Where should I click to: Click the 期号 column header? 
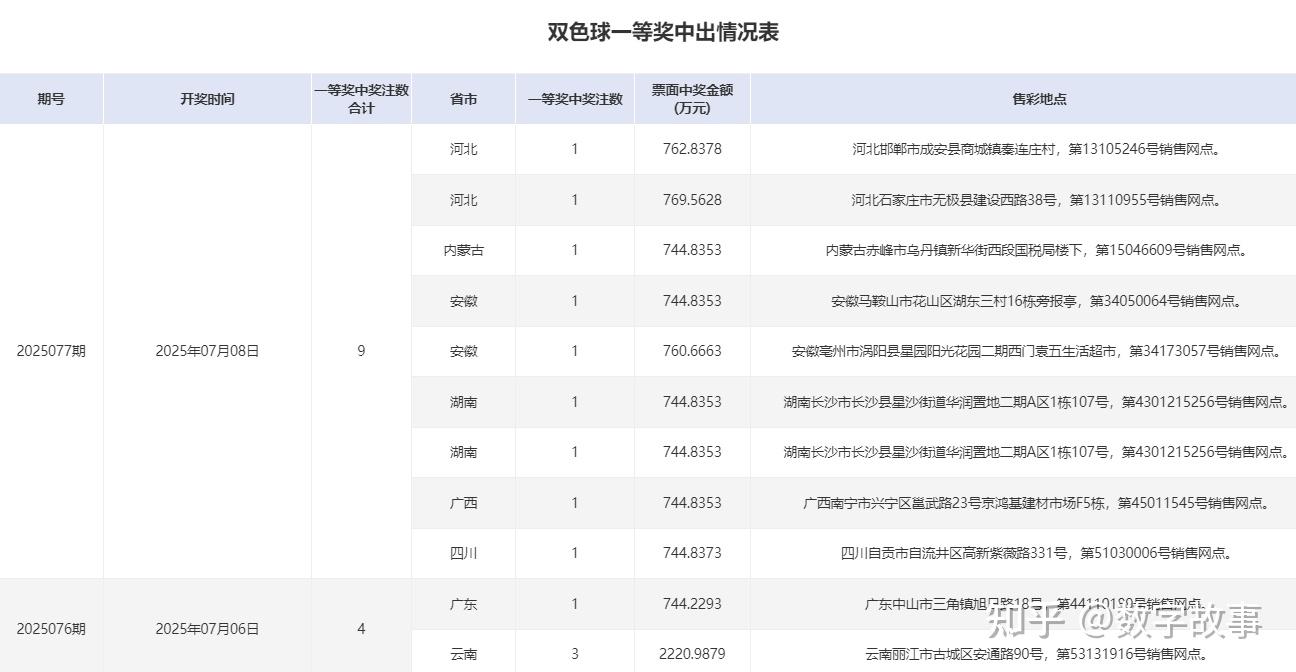[51, 99]
